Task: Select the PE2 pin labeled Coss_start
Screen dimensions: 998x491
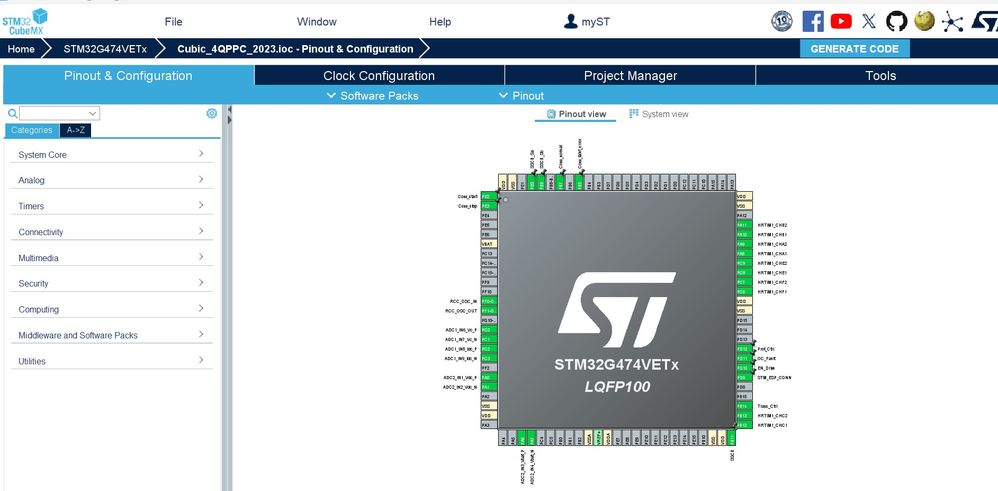Action: [488, 197]
